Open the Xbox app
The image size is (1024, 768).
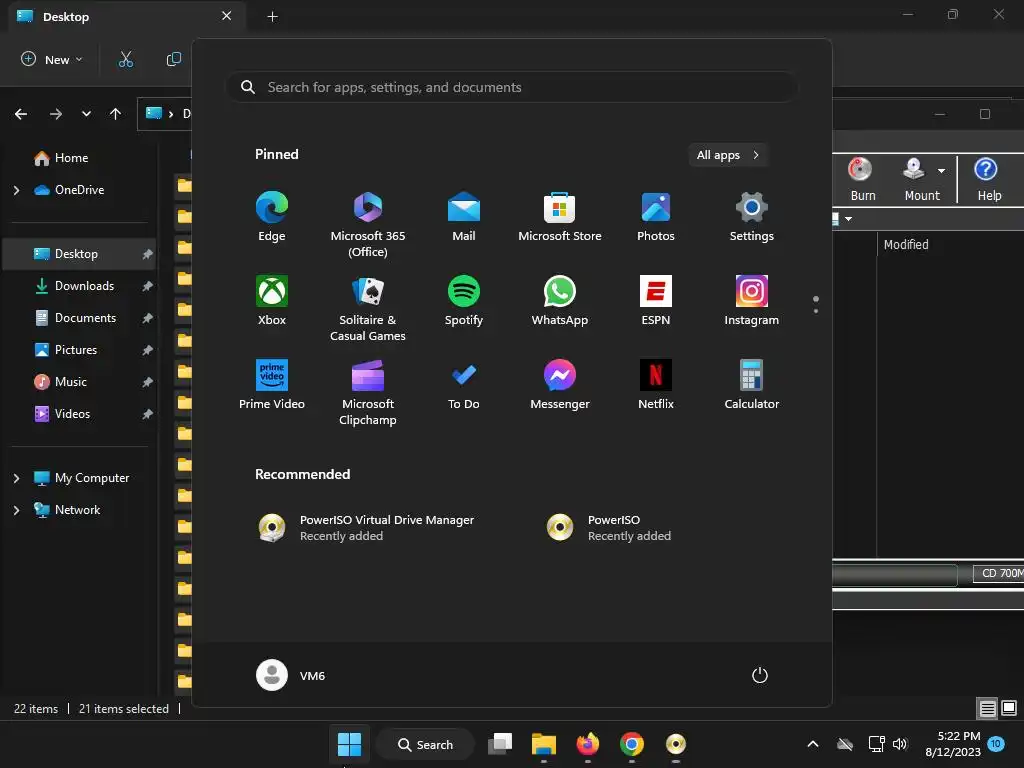tap(272, 301)
